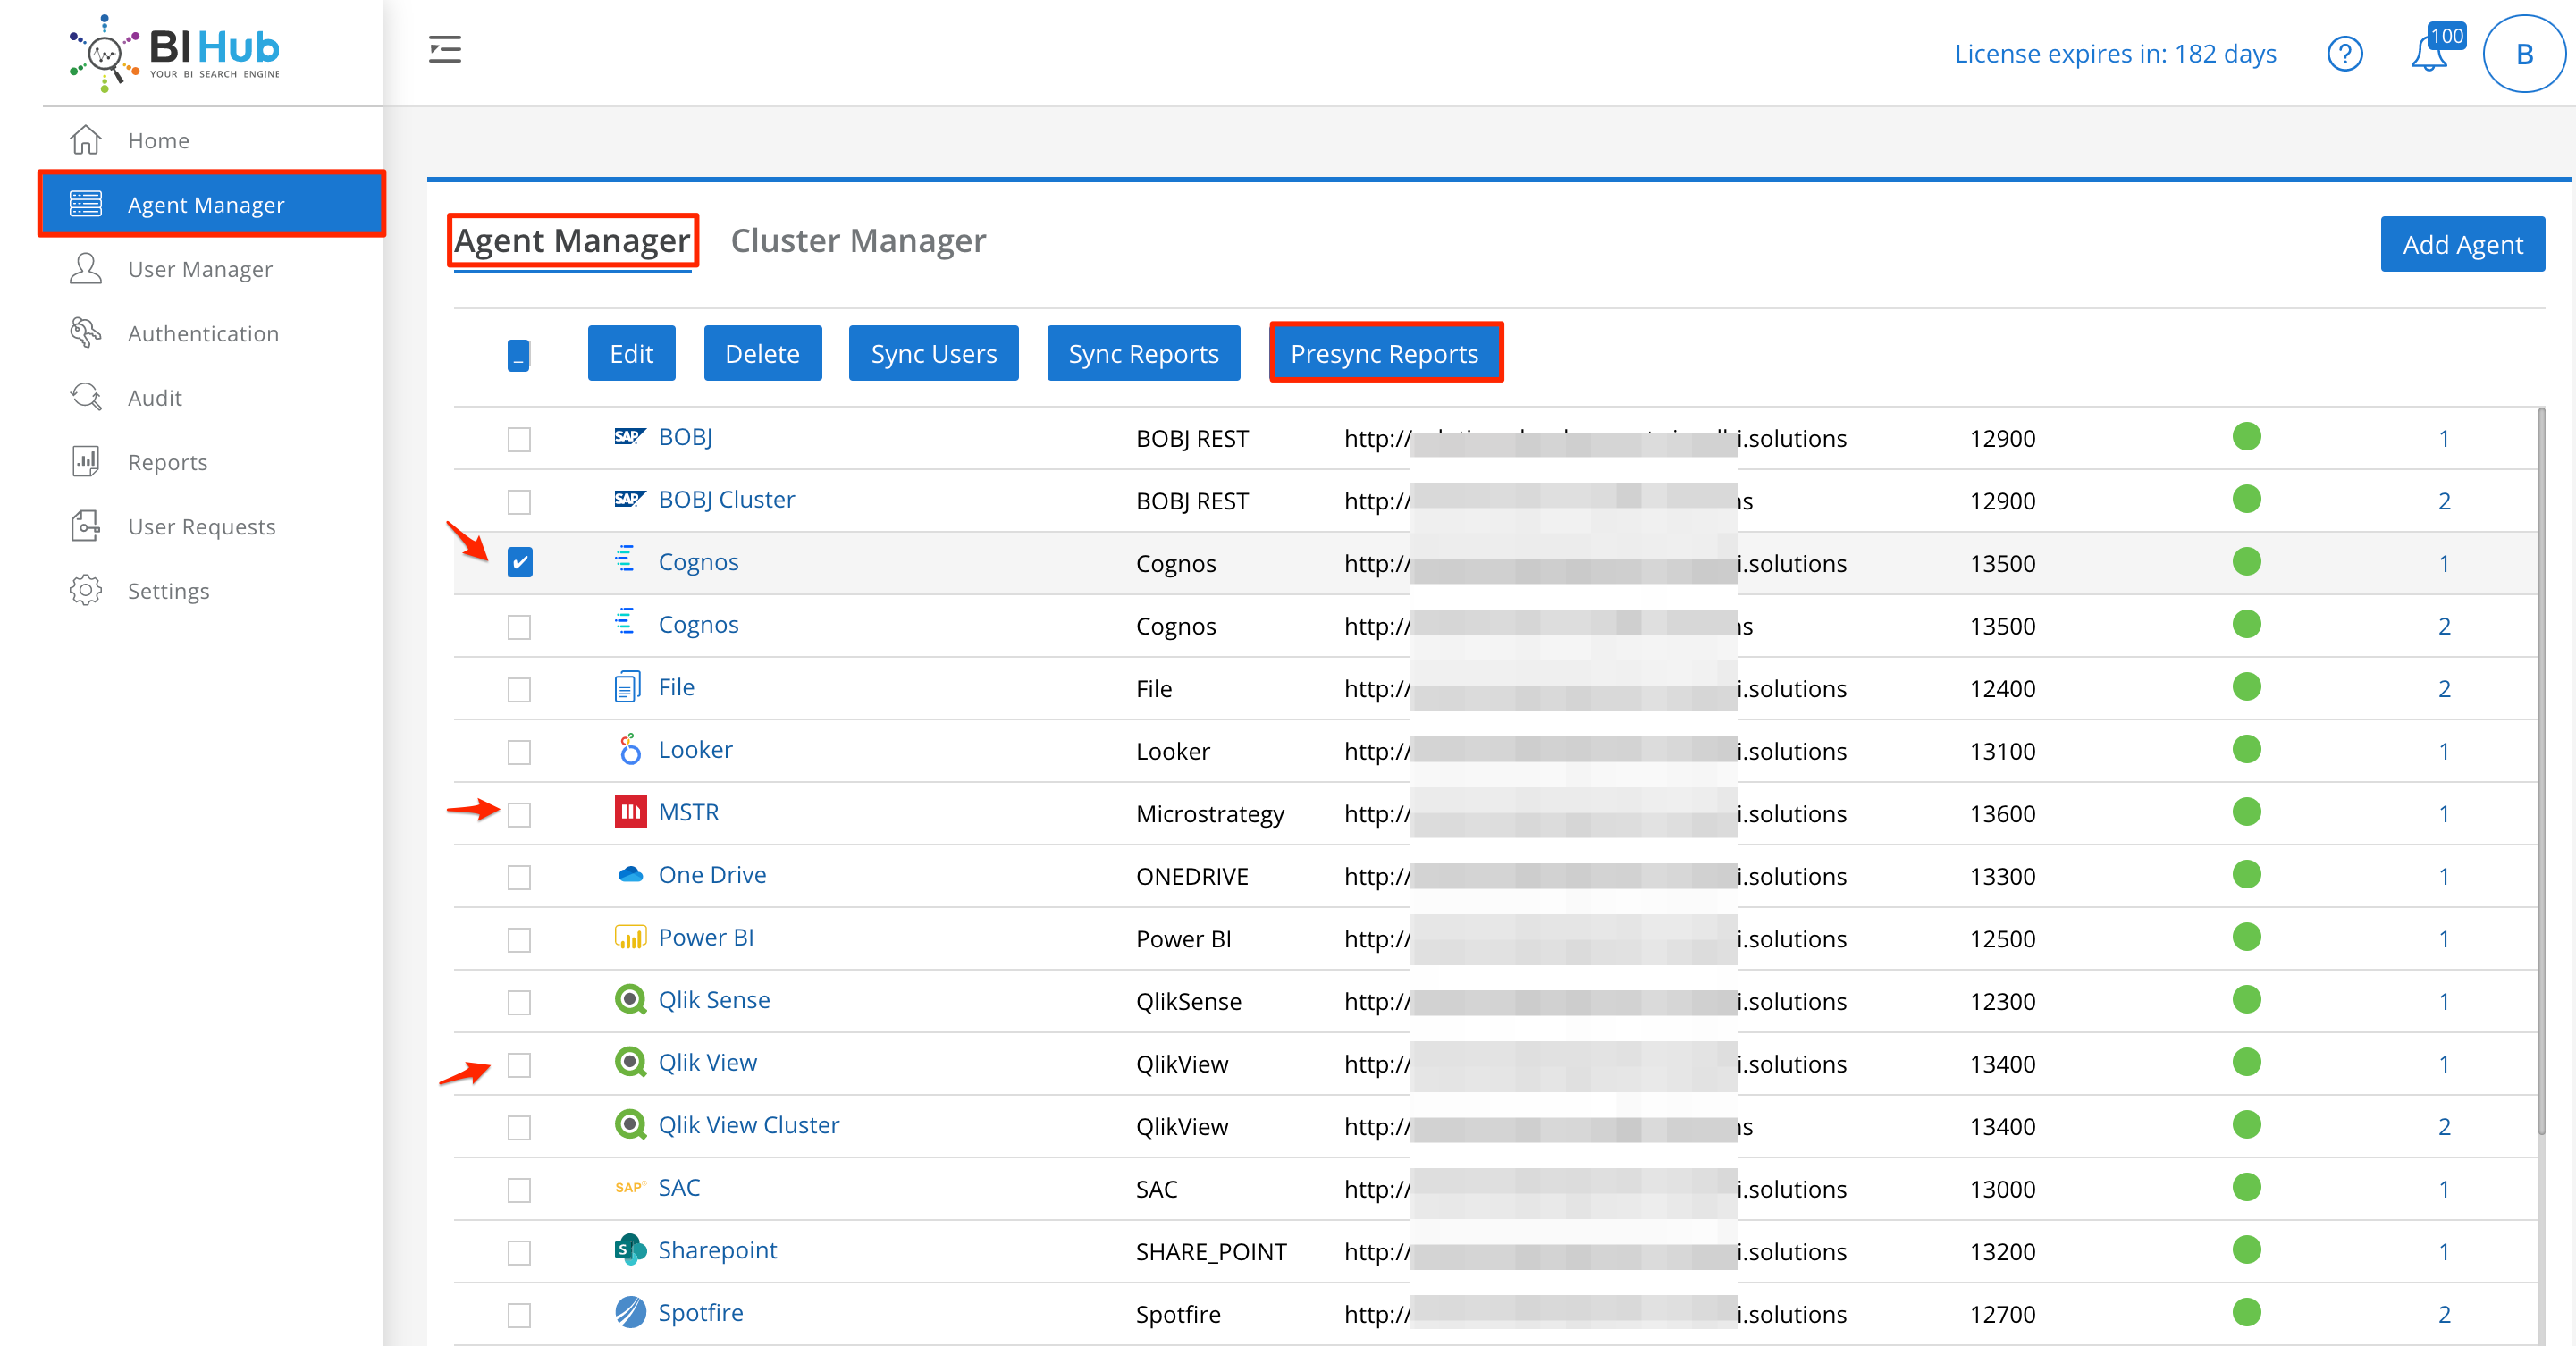Click the Spotfire logo icon
The width and height of the screenshot is (2576, 1346).
[x=630, y=1312]
